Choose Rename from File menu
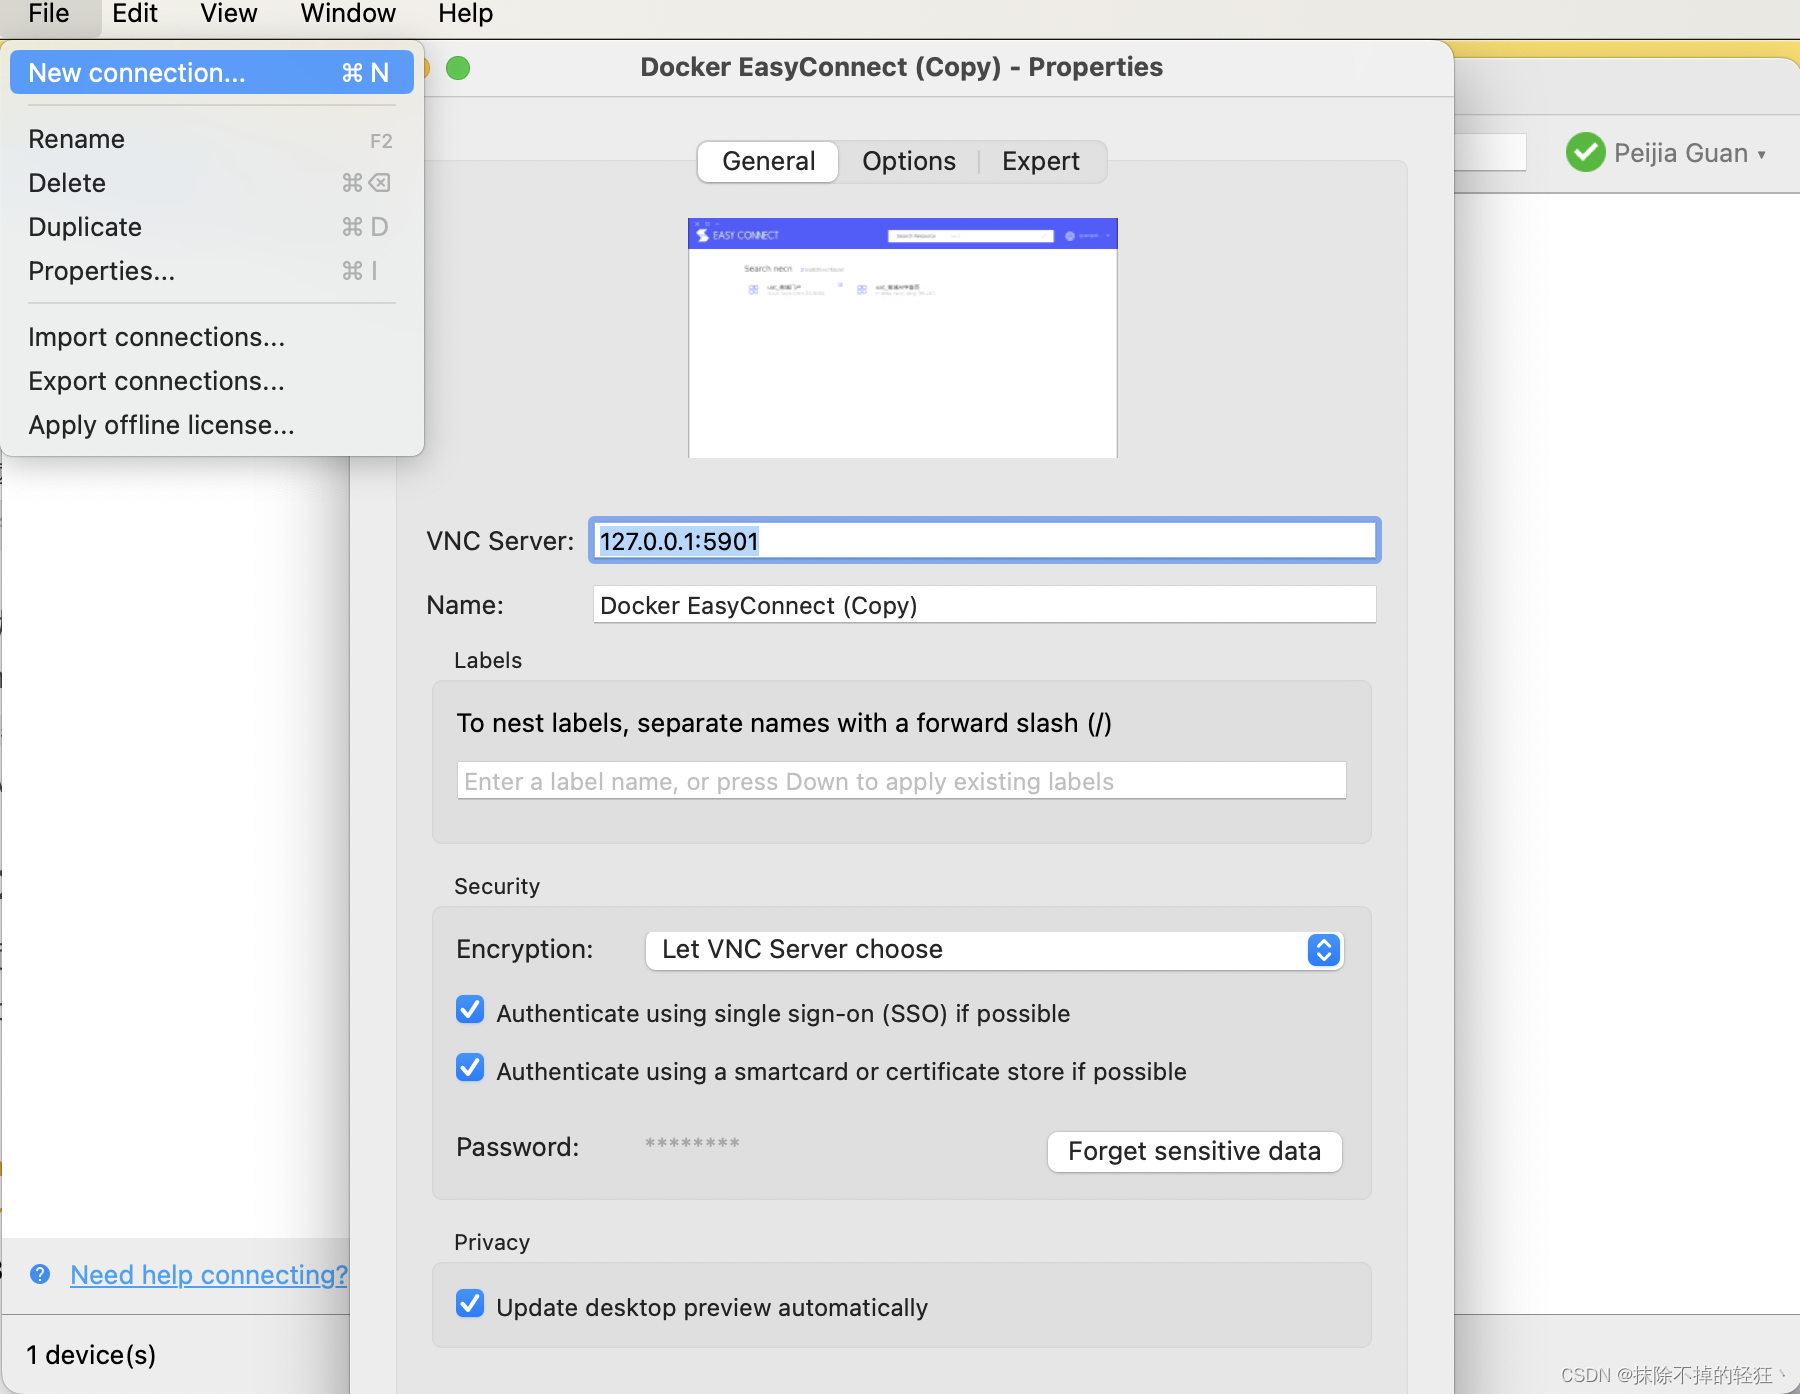 tap(212, 139)
